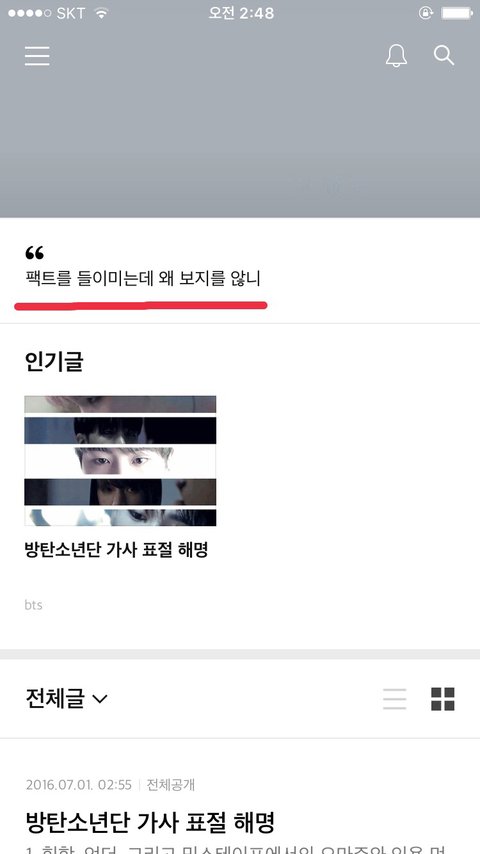This screenshot has width=480, height=854.
Task: Tap the Wi-Fi status icon
Action: pos(101,14)
